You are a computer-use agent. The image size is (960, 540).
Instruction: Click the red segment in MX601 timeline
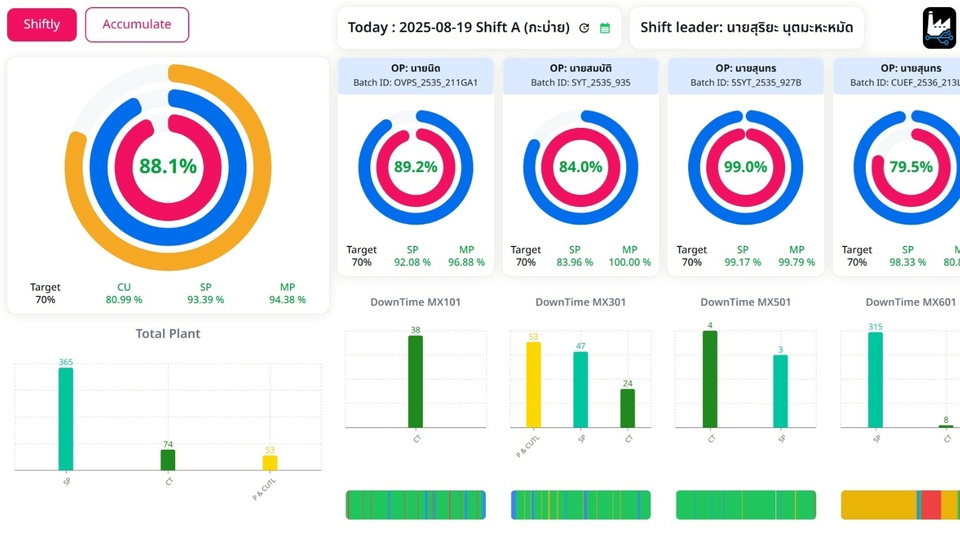tap(931, 505)
